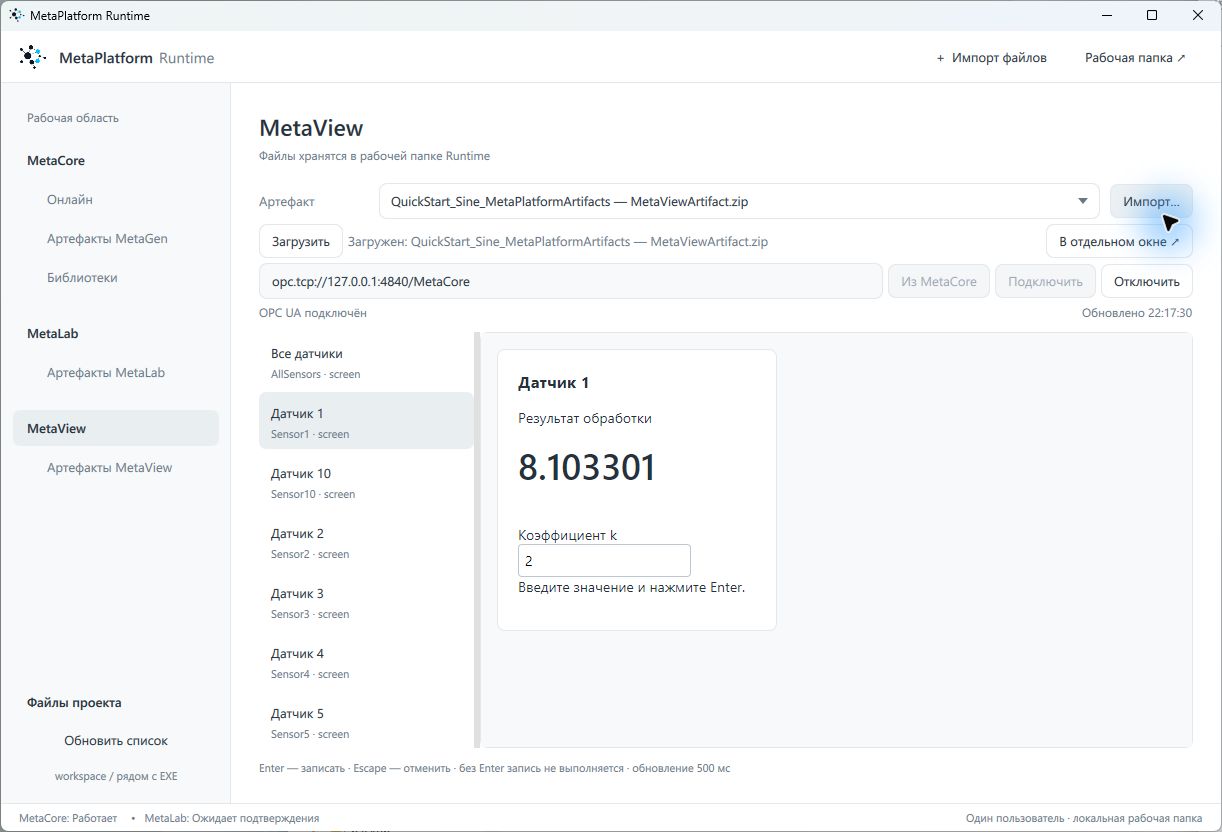Select Все датчики screen in list
This screenshot has width=1222, height=832.
tap(366, 363)
